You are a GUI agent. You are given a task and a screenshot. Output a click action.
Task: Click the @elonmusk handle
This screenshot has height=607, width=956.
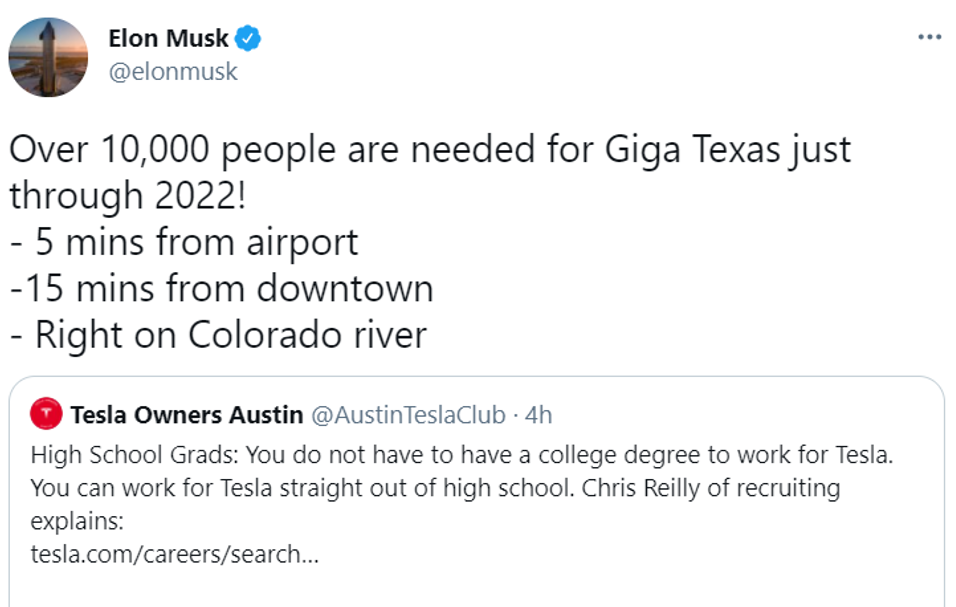172,72
